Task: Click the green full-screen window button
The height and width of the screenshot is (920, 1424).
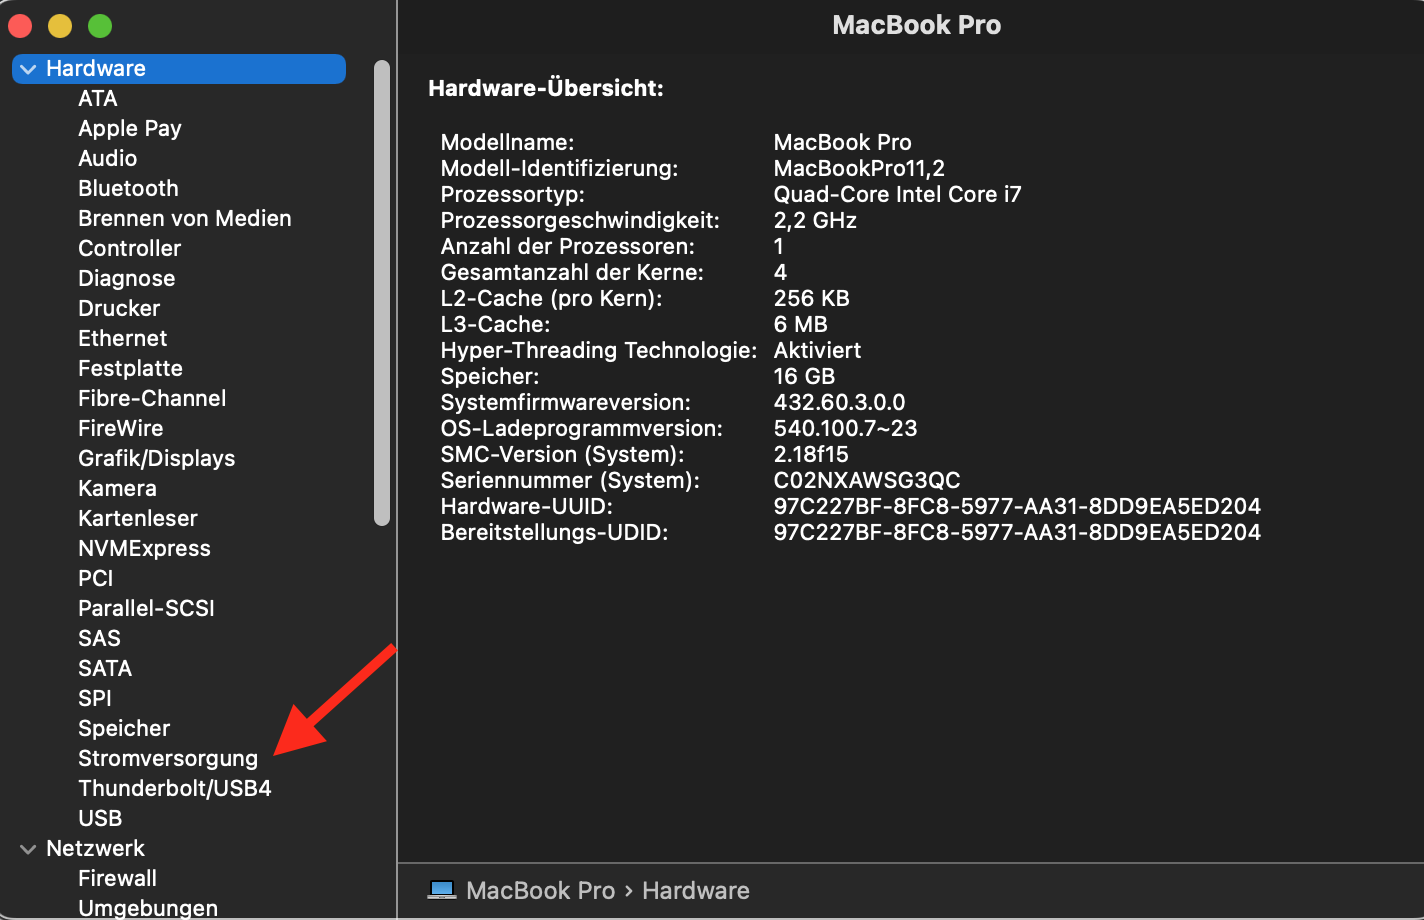Action: tap(100, 26)
